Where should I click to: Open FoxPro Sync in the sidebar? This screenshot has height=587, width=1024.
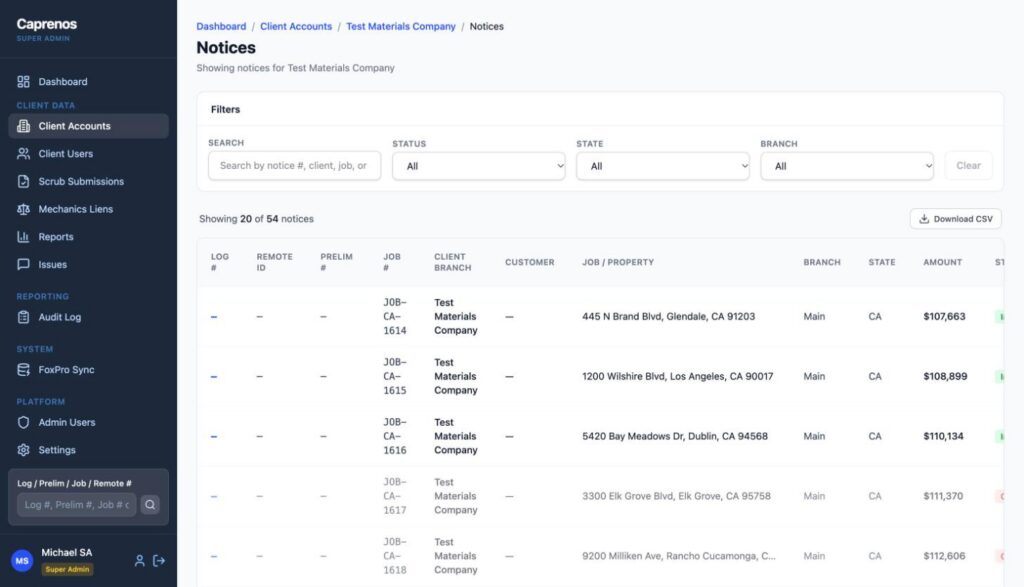tap(89, 370)
